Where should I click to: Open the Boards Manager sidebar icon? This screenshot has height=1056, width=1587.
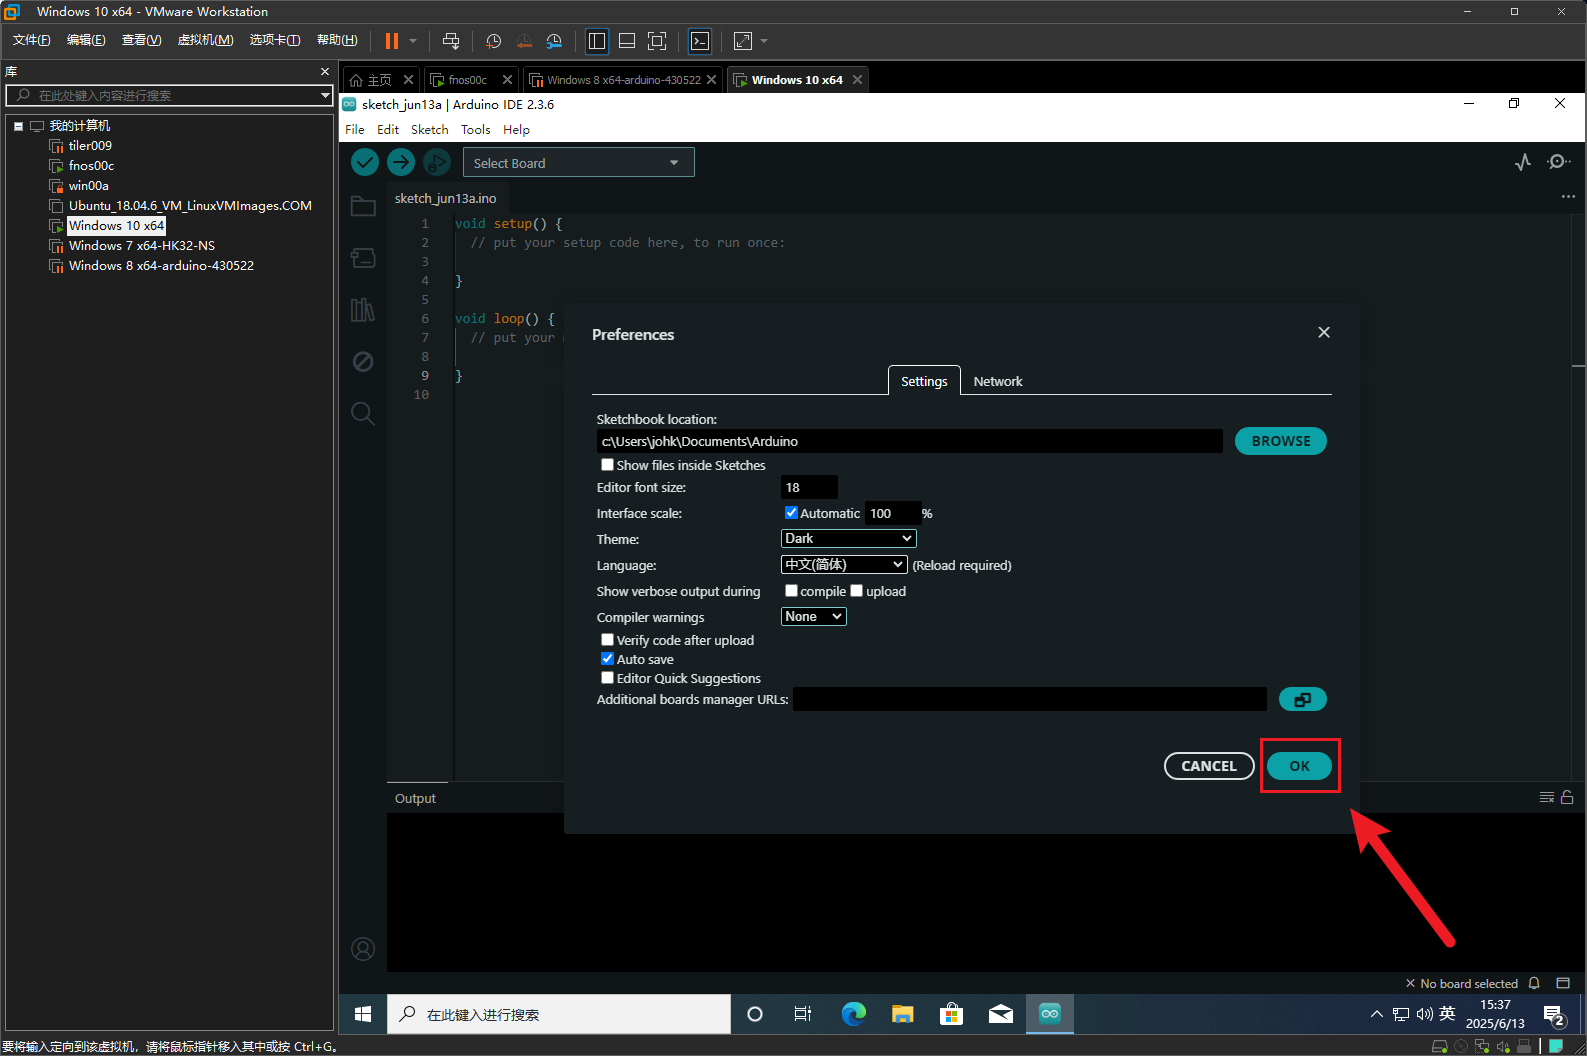coord(363,258)
